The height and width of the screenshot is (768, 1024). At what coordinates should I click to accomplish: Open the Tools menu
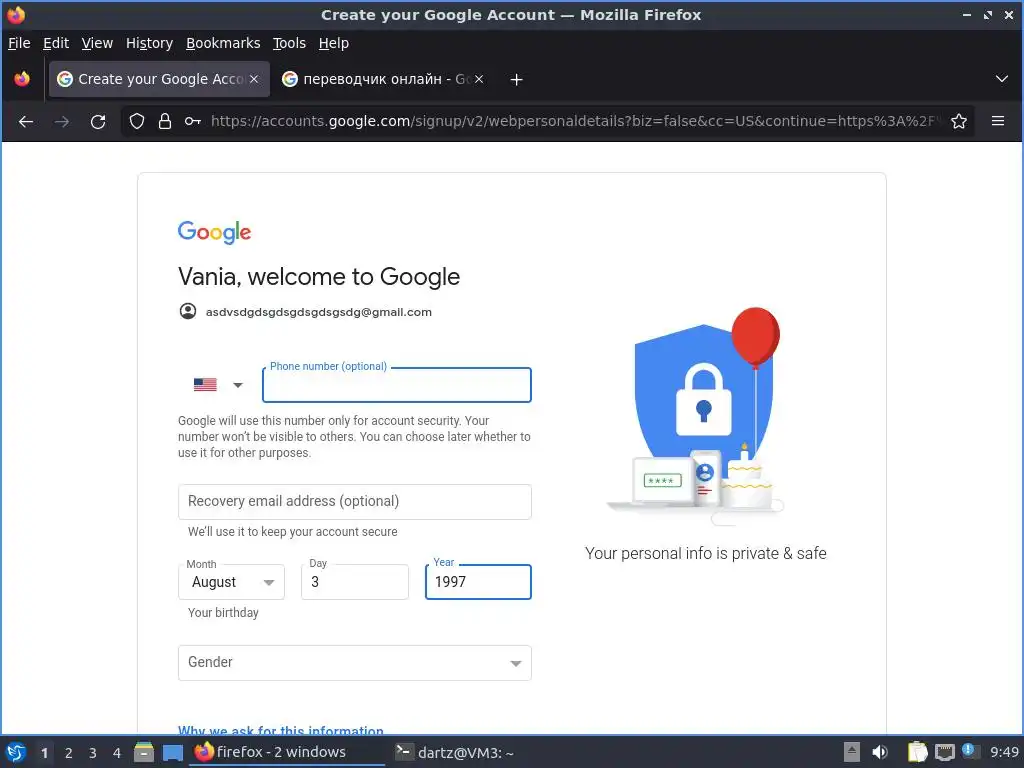(289, 43)
